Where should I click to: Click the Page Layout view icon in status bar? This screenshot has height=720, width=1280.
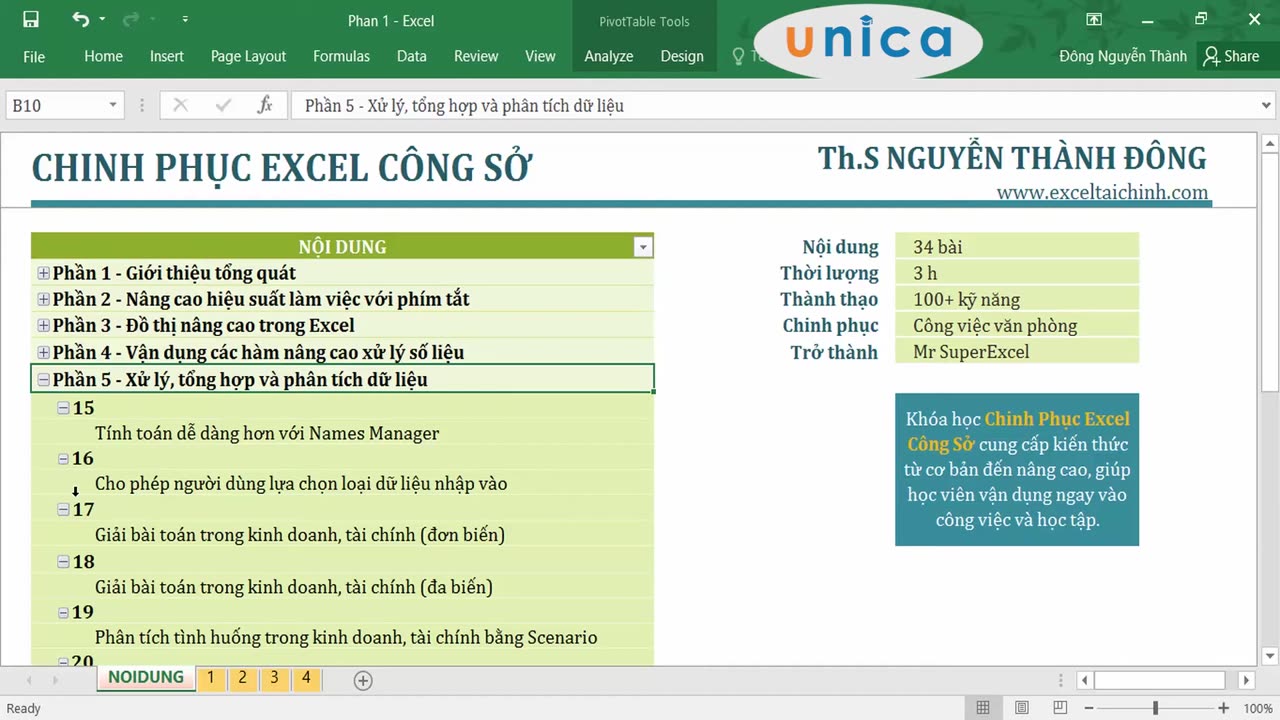click(1022, 708)
